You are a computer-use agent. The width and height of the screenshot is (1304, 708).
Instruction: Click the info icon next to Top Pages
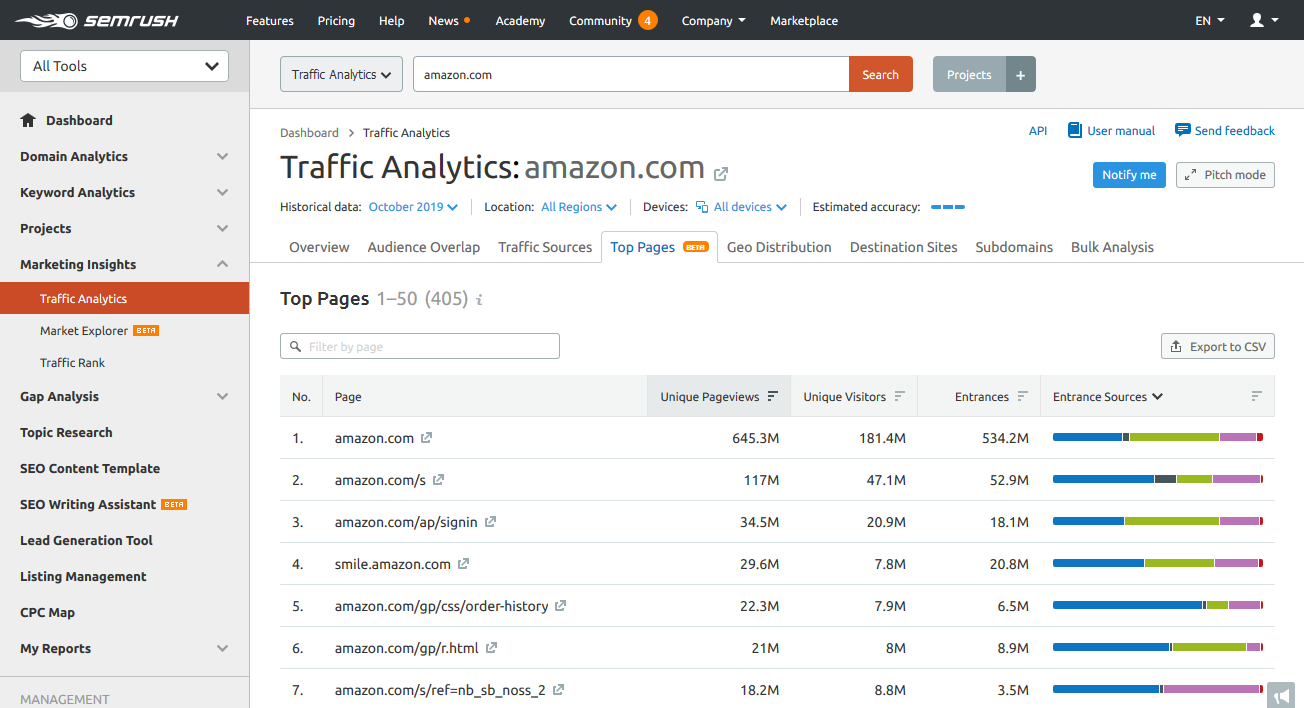(479, 299)
